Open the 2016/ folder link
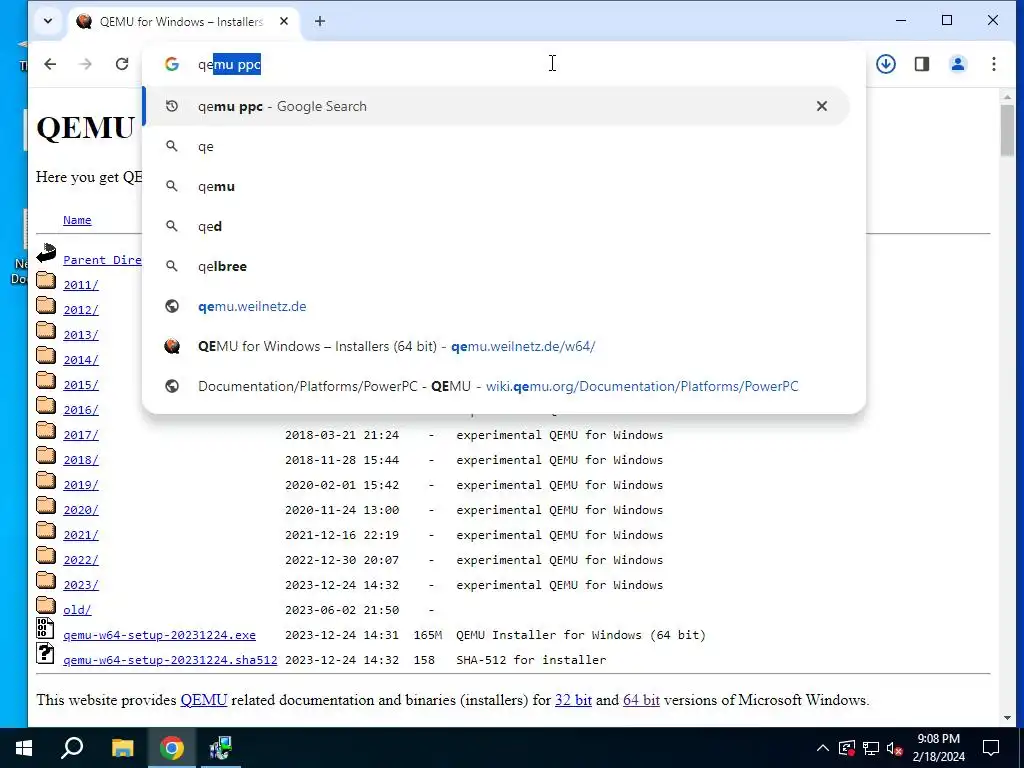The image size is (1024, 768). click(x=81, y=409)
